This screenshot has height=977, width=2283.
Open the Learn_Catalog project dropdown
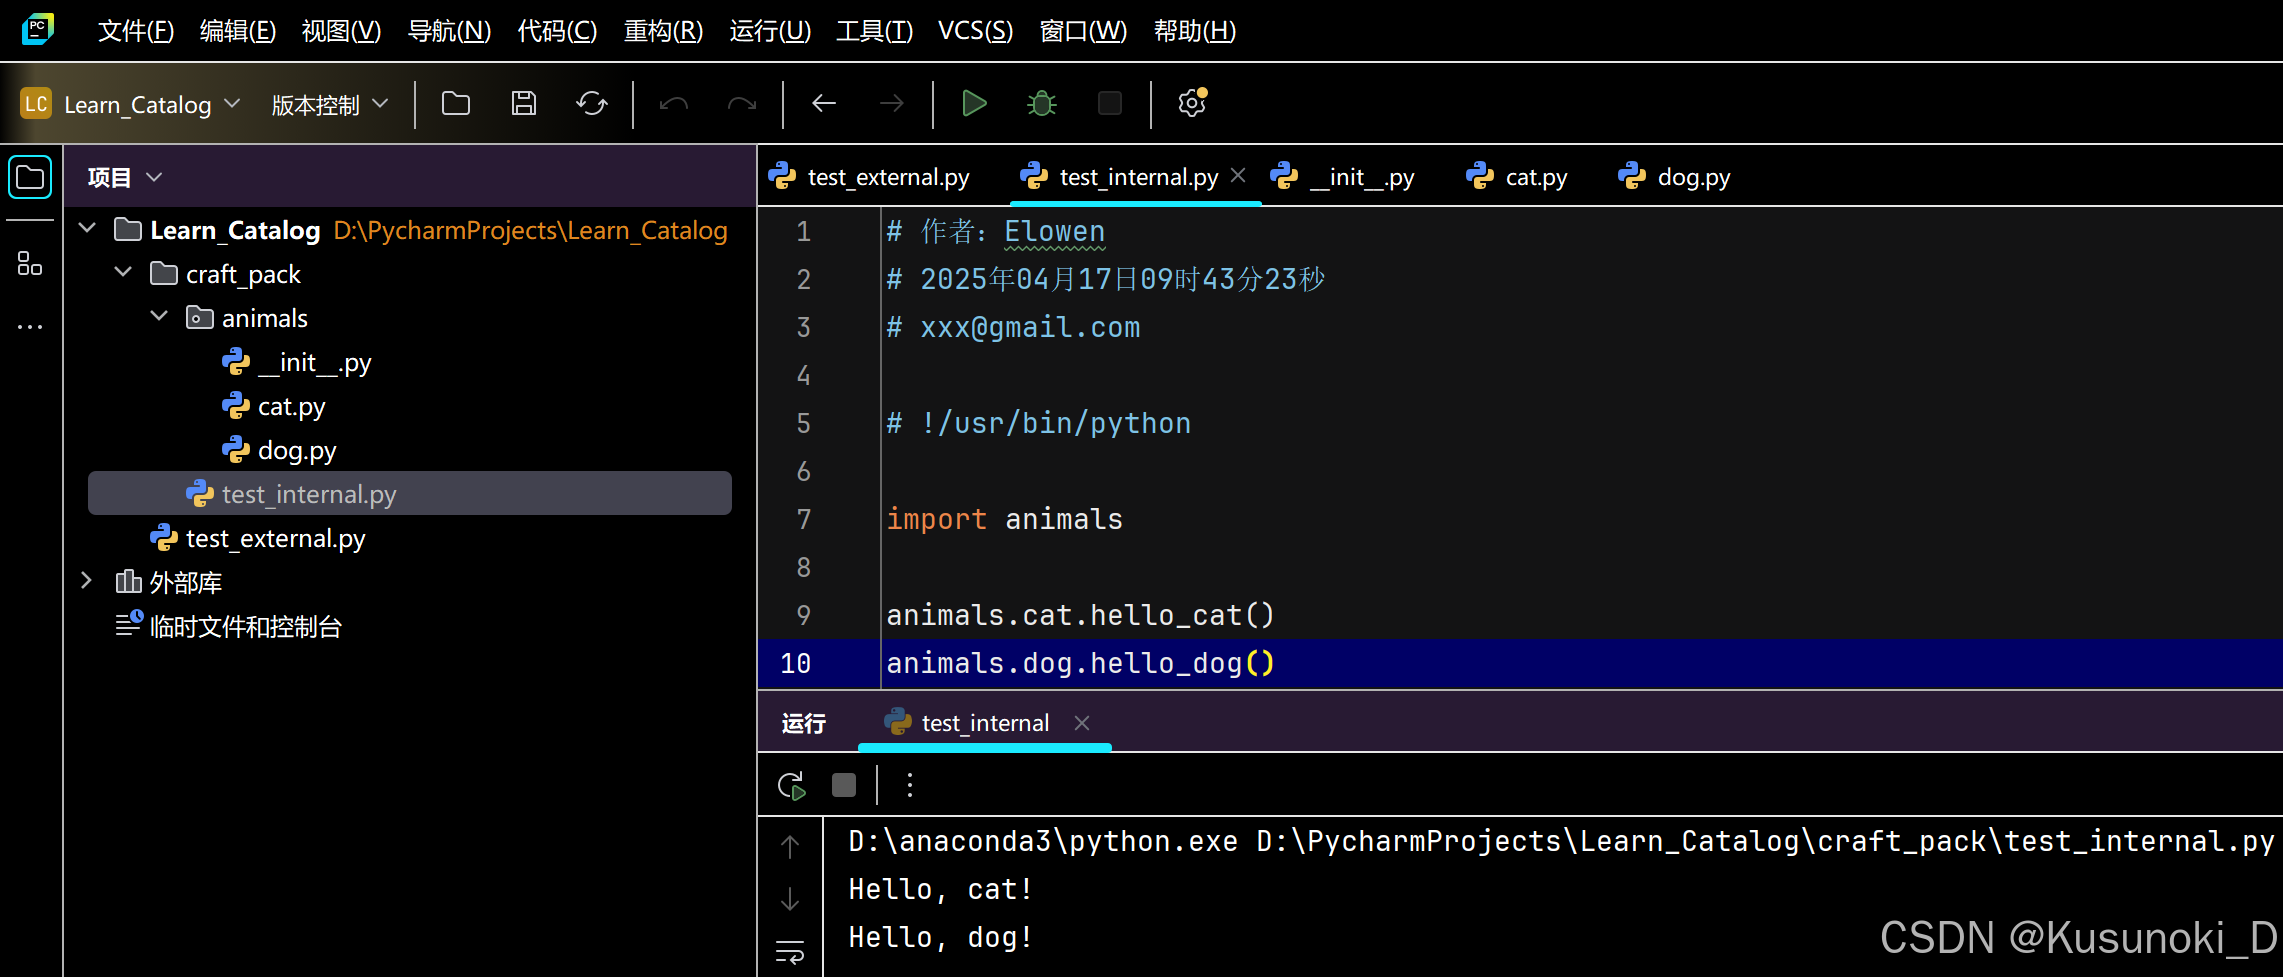click(131, 104)
